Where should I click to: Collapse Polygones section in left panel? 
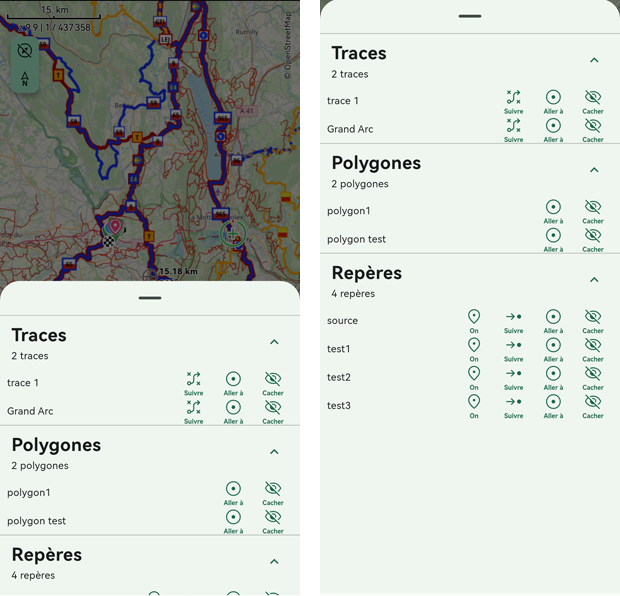click(274, 452)
